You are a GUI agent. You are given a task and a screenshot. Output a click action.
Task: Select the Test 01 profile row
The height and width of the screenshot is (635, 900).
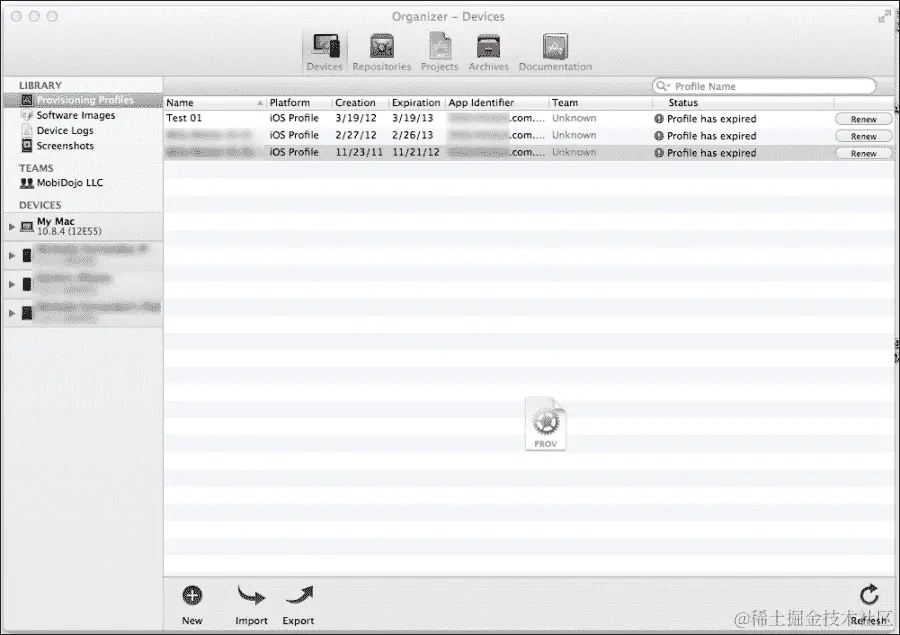coord(528,118)
